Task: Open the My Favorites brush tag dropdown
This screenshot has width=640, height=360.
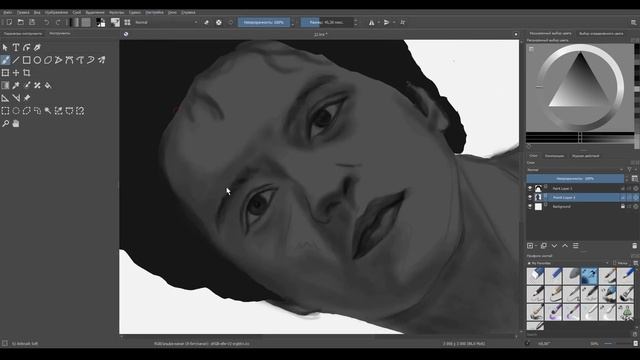Action: 568,263
